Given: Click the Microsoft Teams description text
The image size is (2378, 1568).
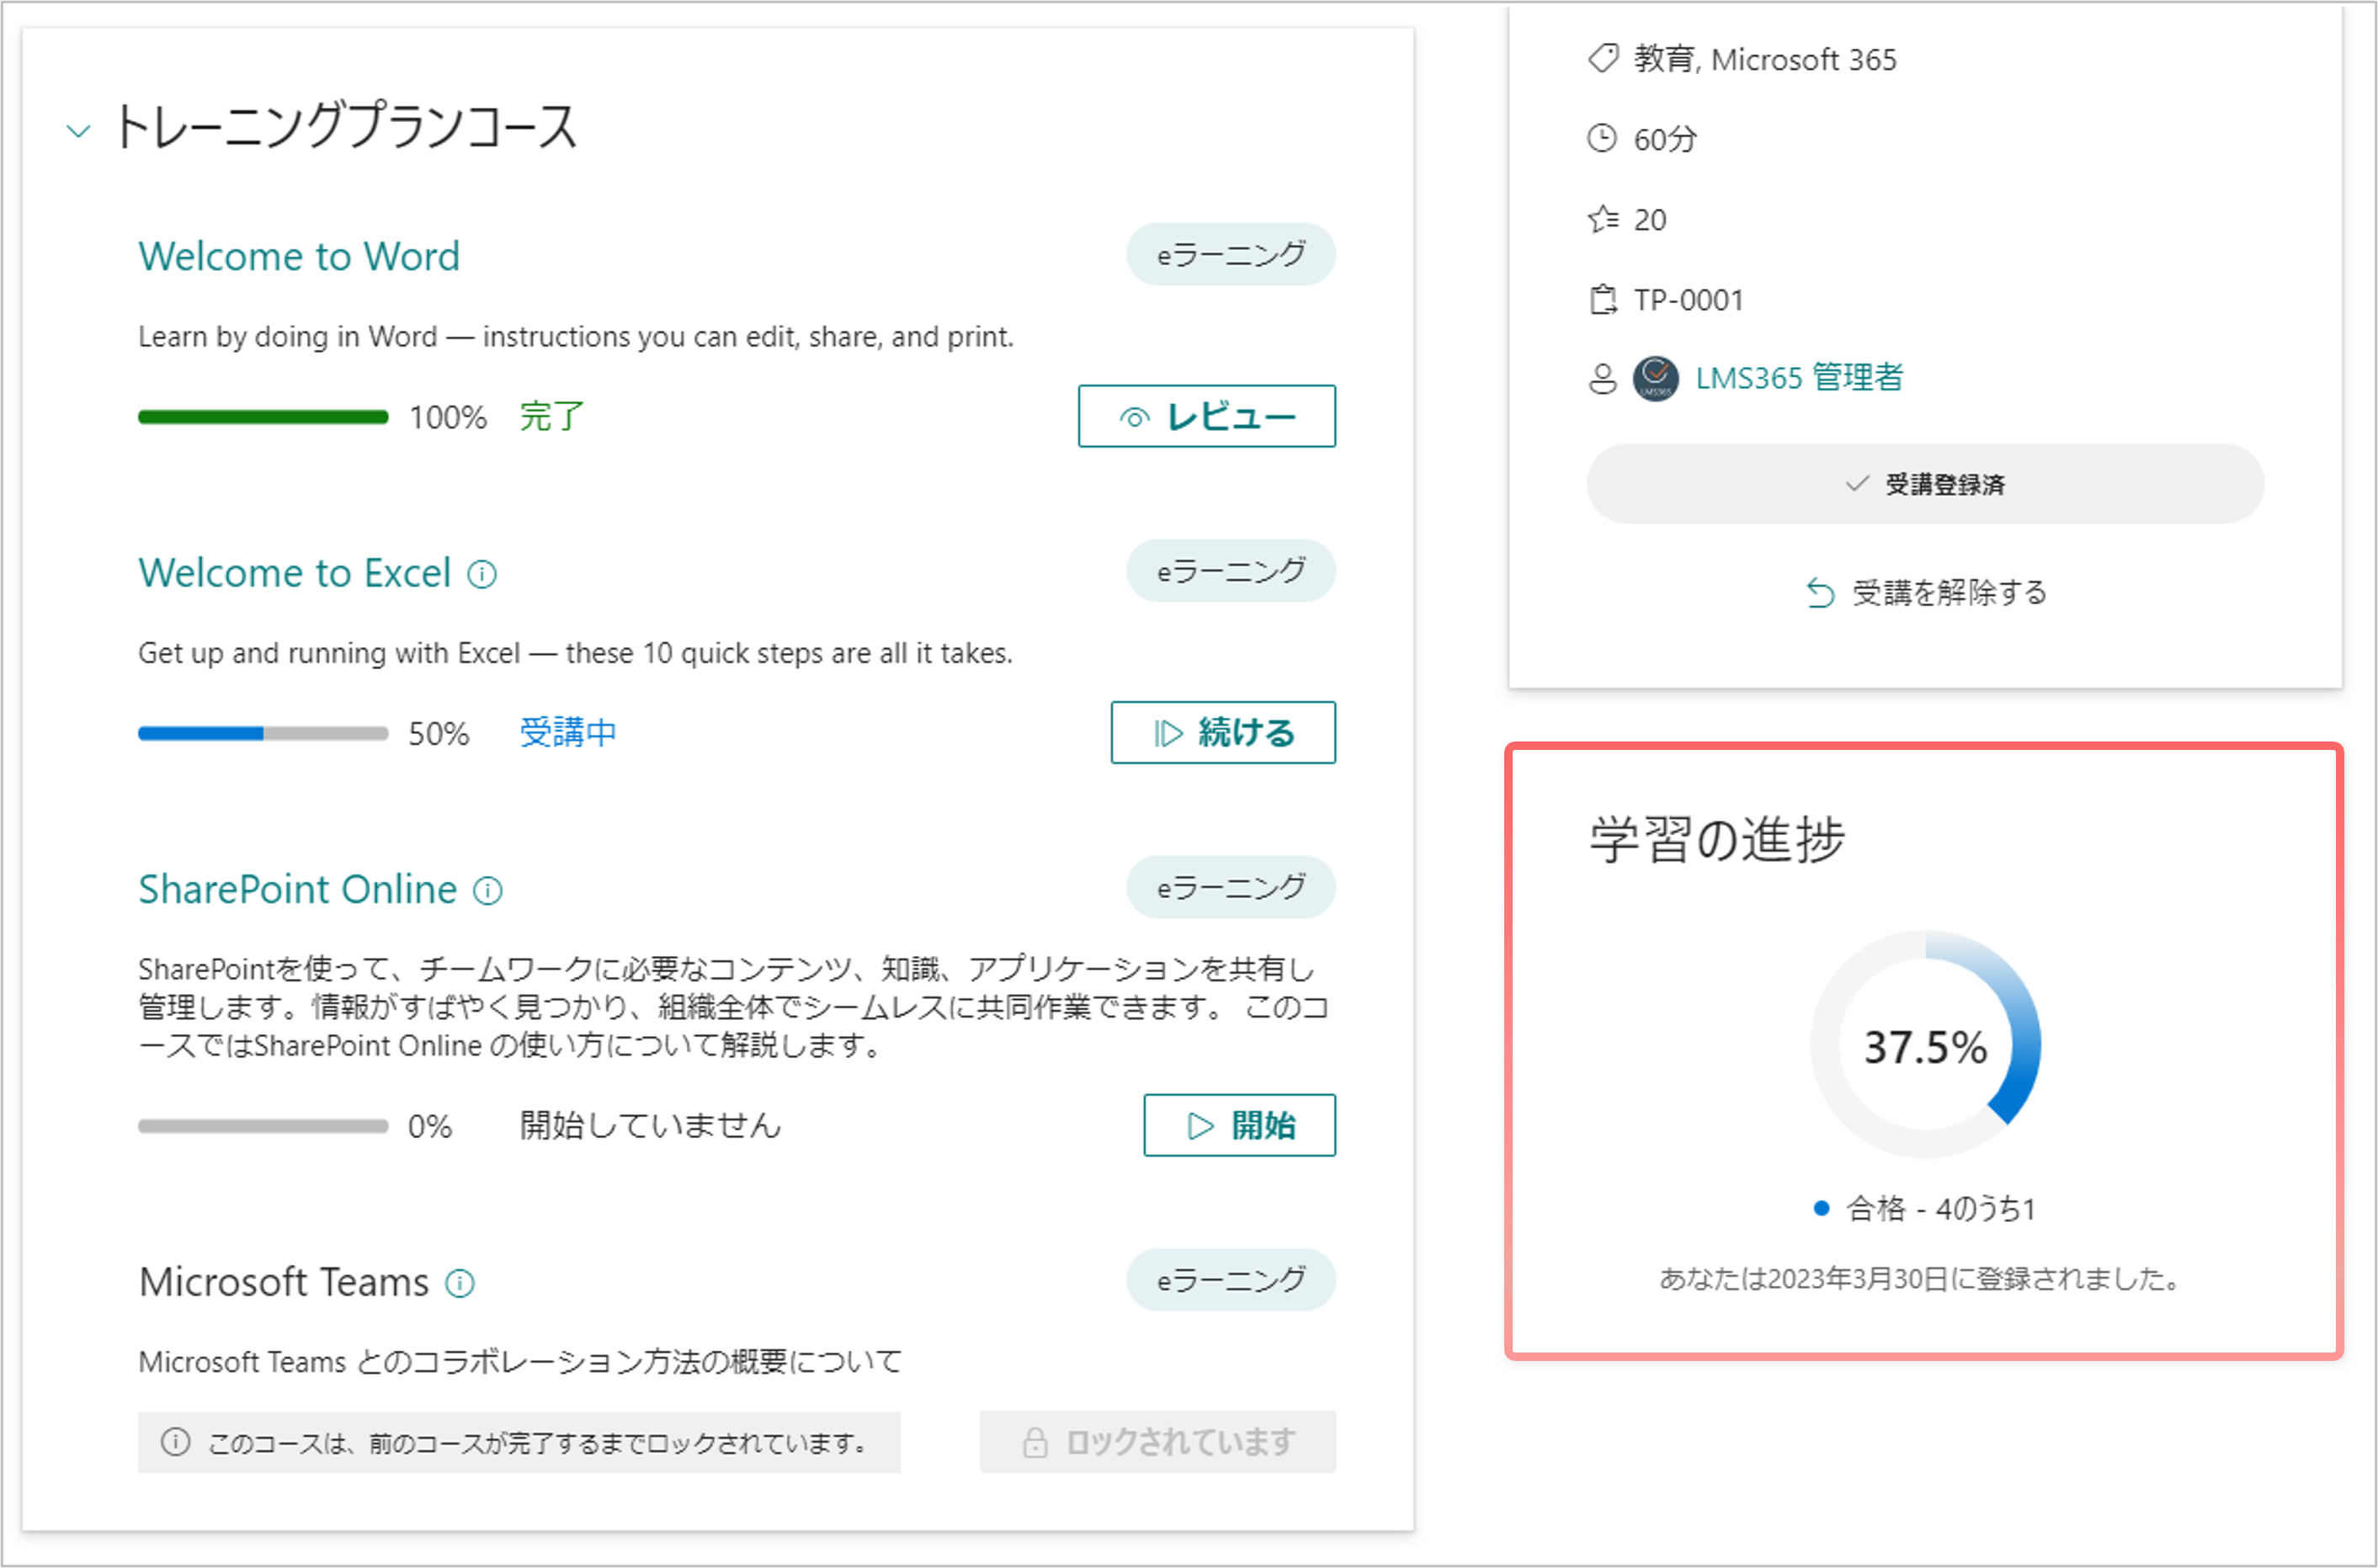Looking at the screenshot, I should [520, 1362].
